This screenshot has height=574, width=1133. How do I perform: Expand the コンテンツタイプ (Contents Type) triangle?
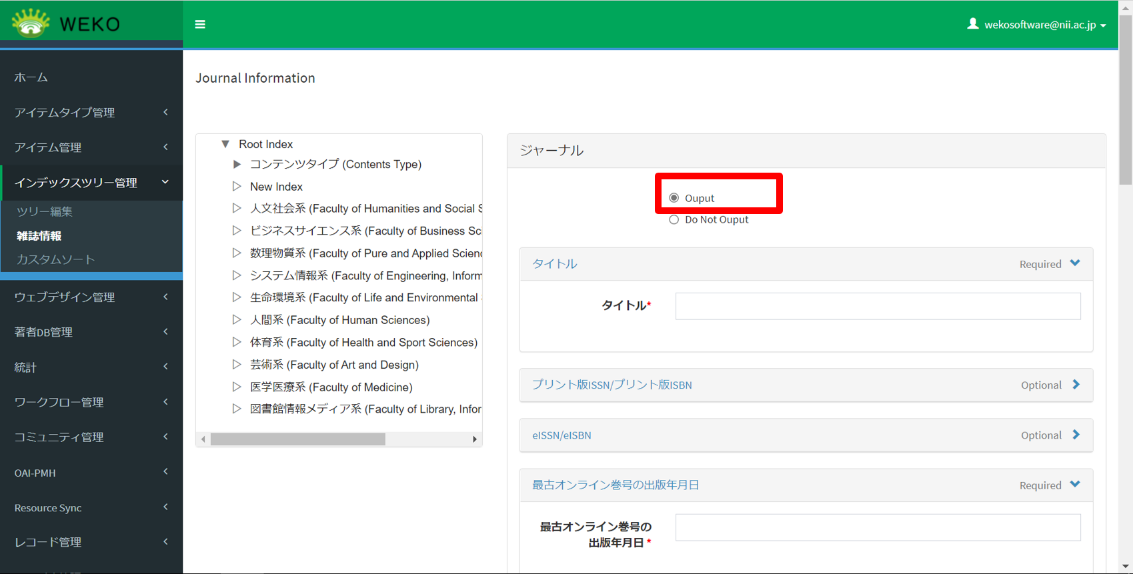(x=237, y=164)
